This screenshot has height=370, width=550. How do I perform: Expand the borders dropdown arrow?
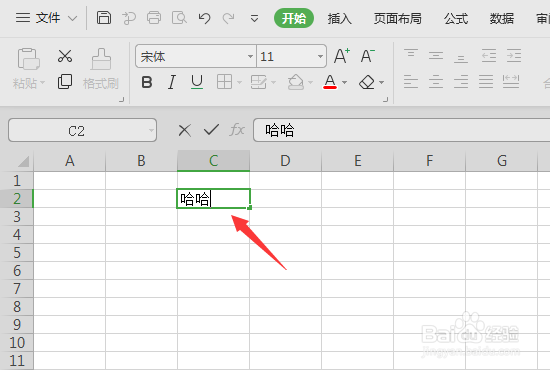pyautogui.click(x=240, y=82)
